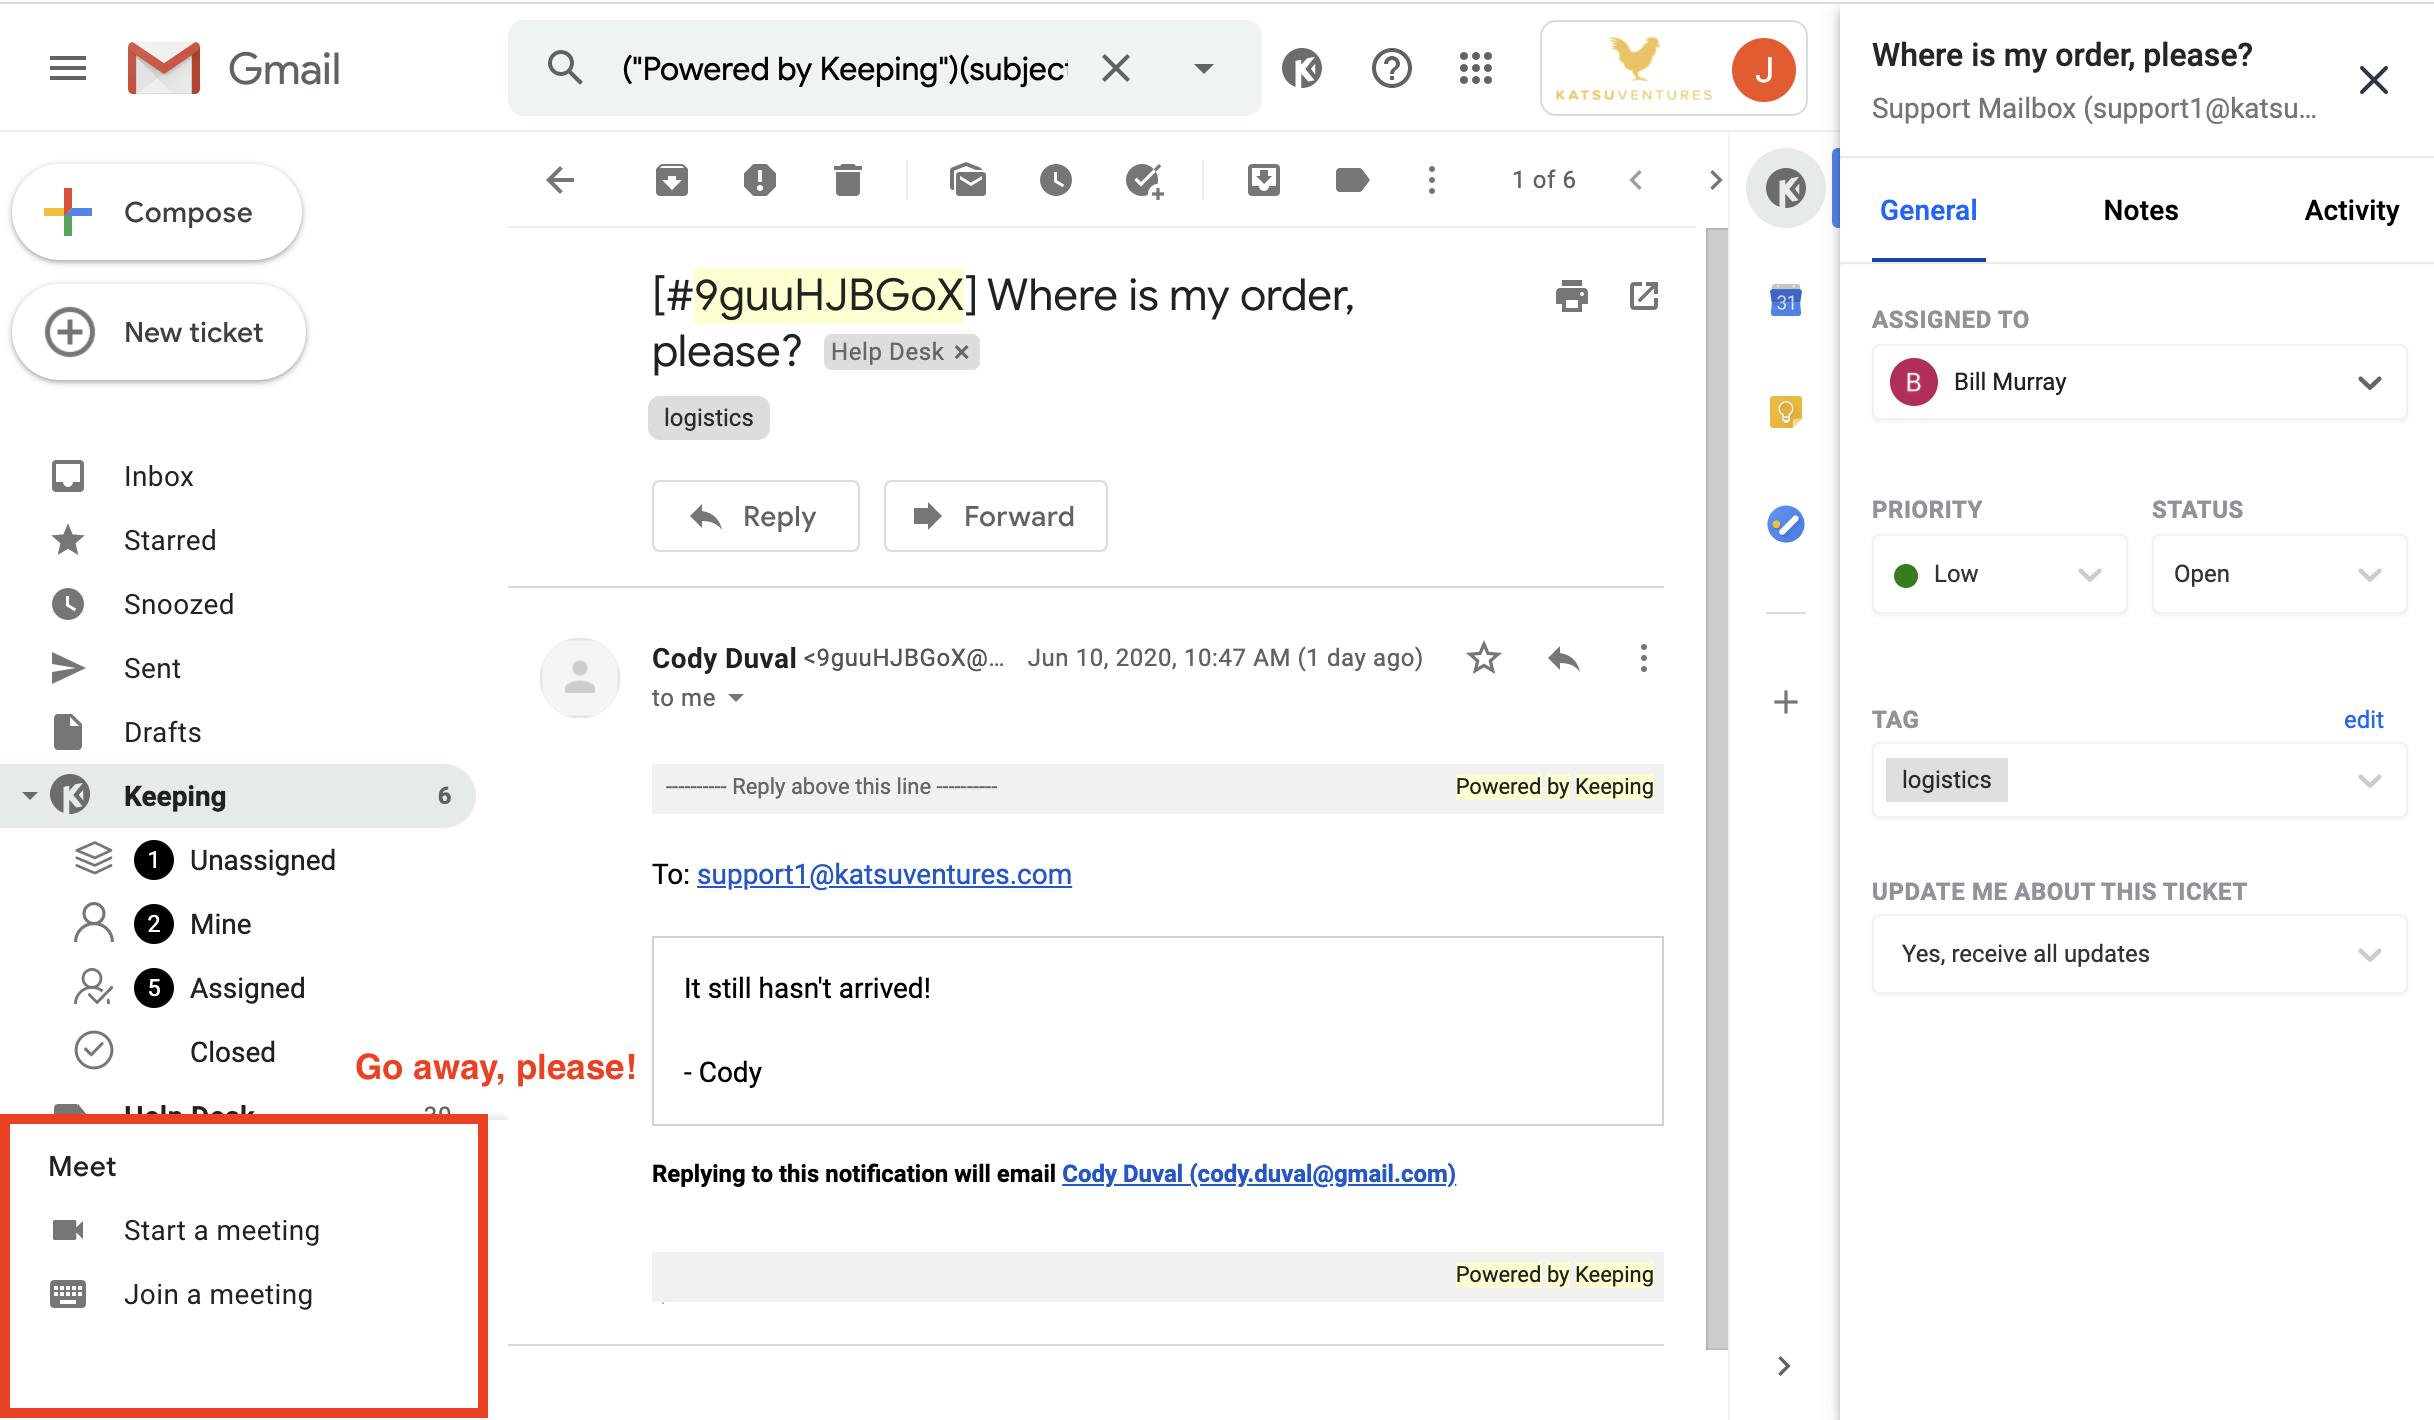Click the logistics tag edit link
Screen dimensions: 2434x1420
2363,720
